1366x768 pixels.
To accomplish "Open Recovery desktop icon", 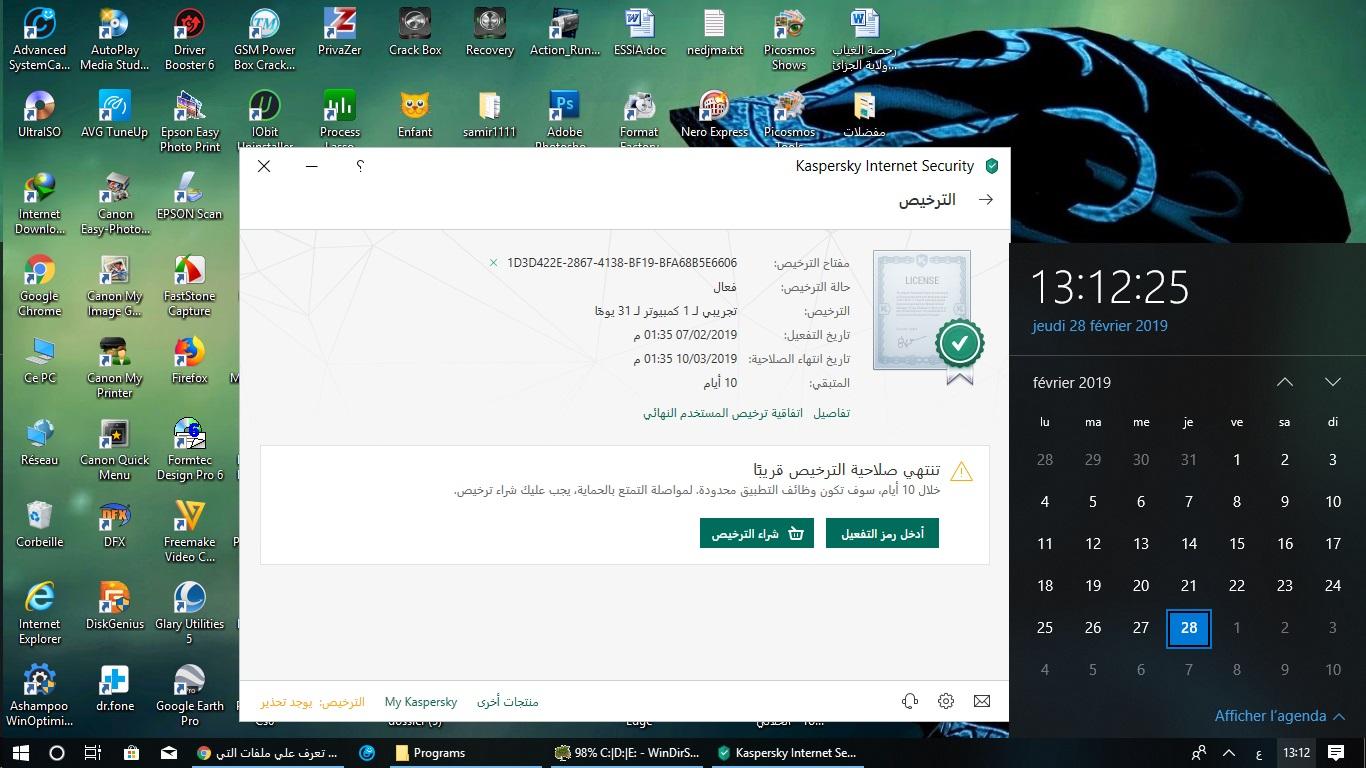I will click(x=490, y=33).
